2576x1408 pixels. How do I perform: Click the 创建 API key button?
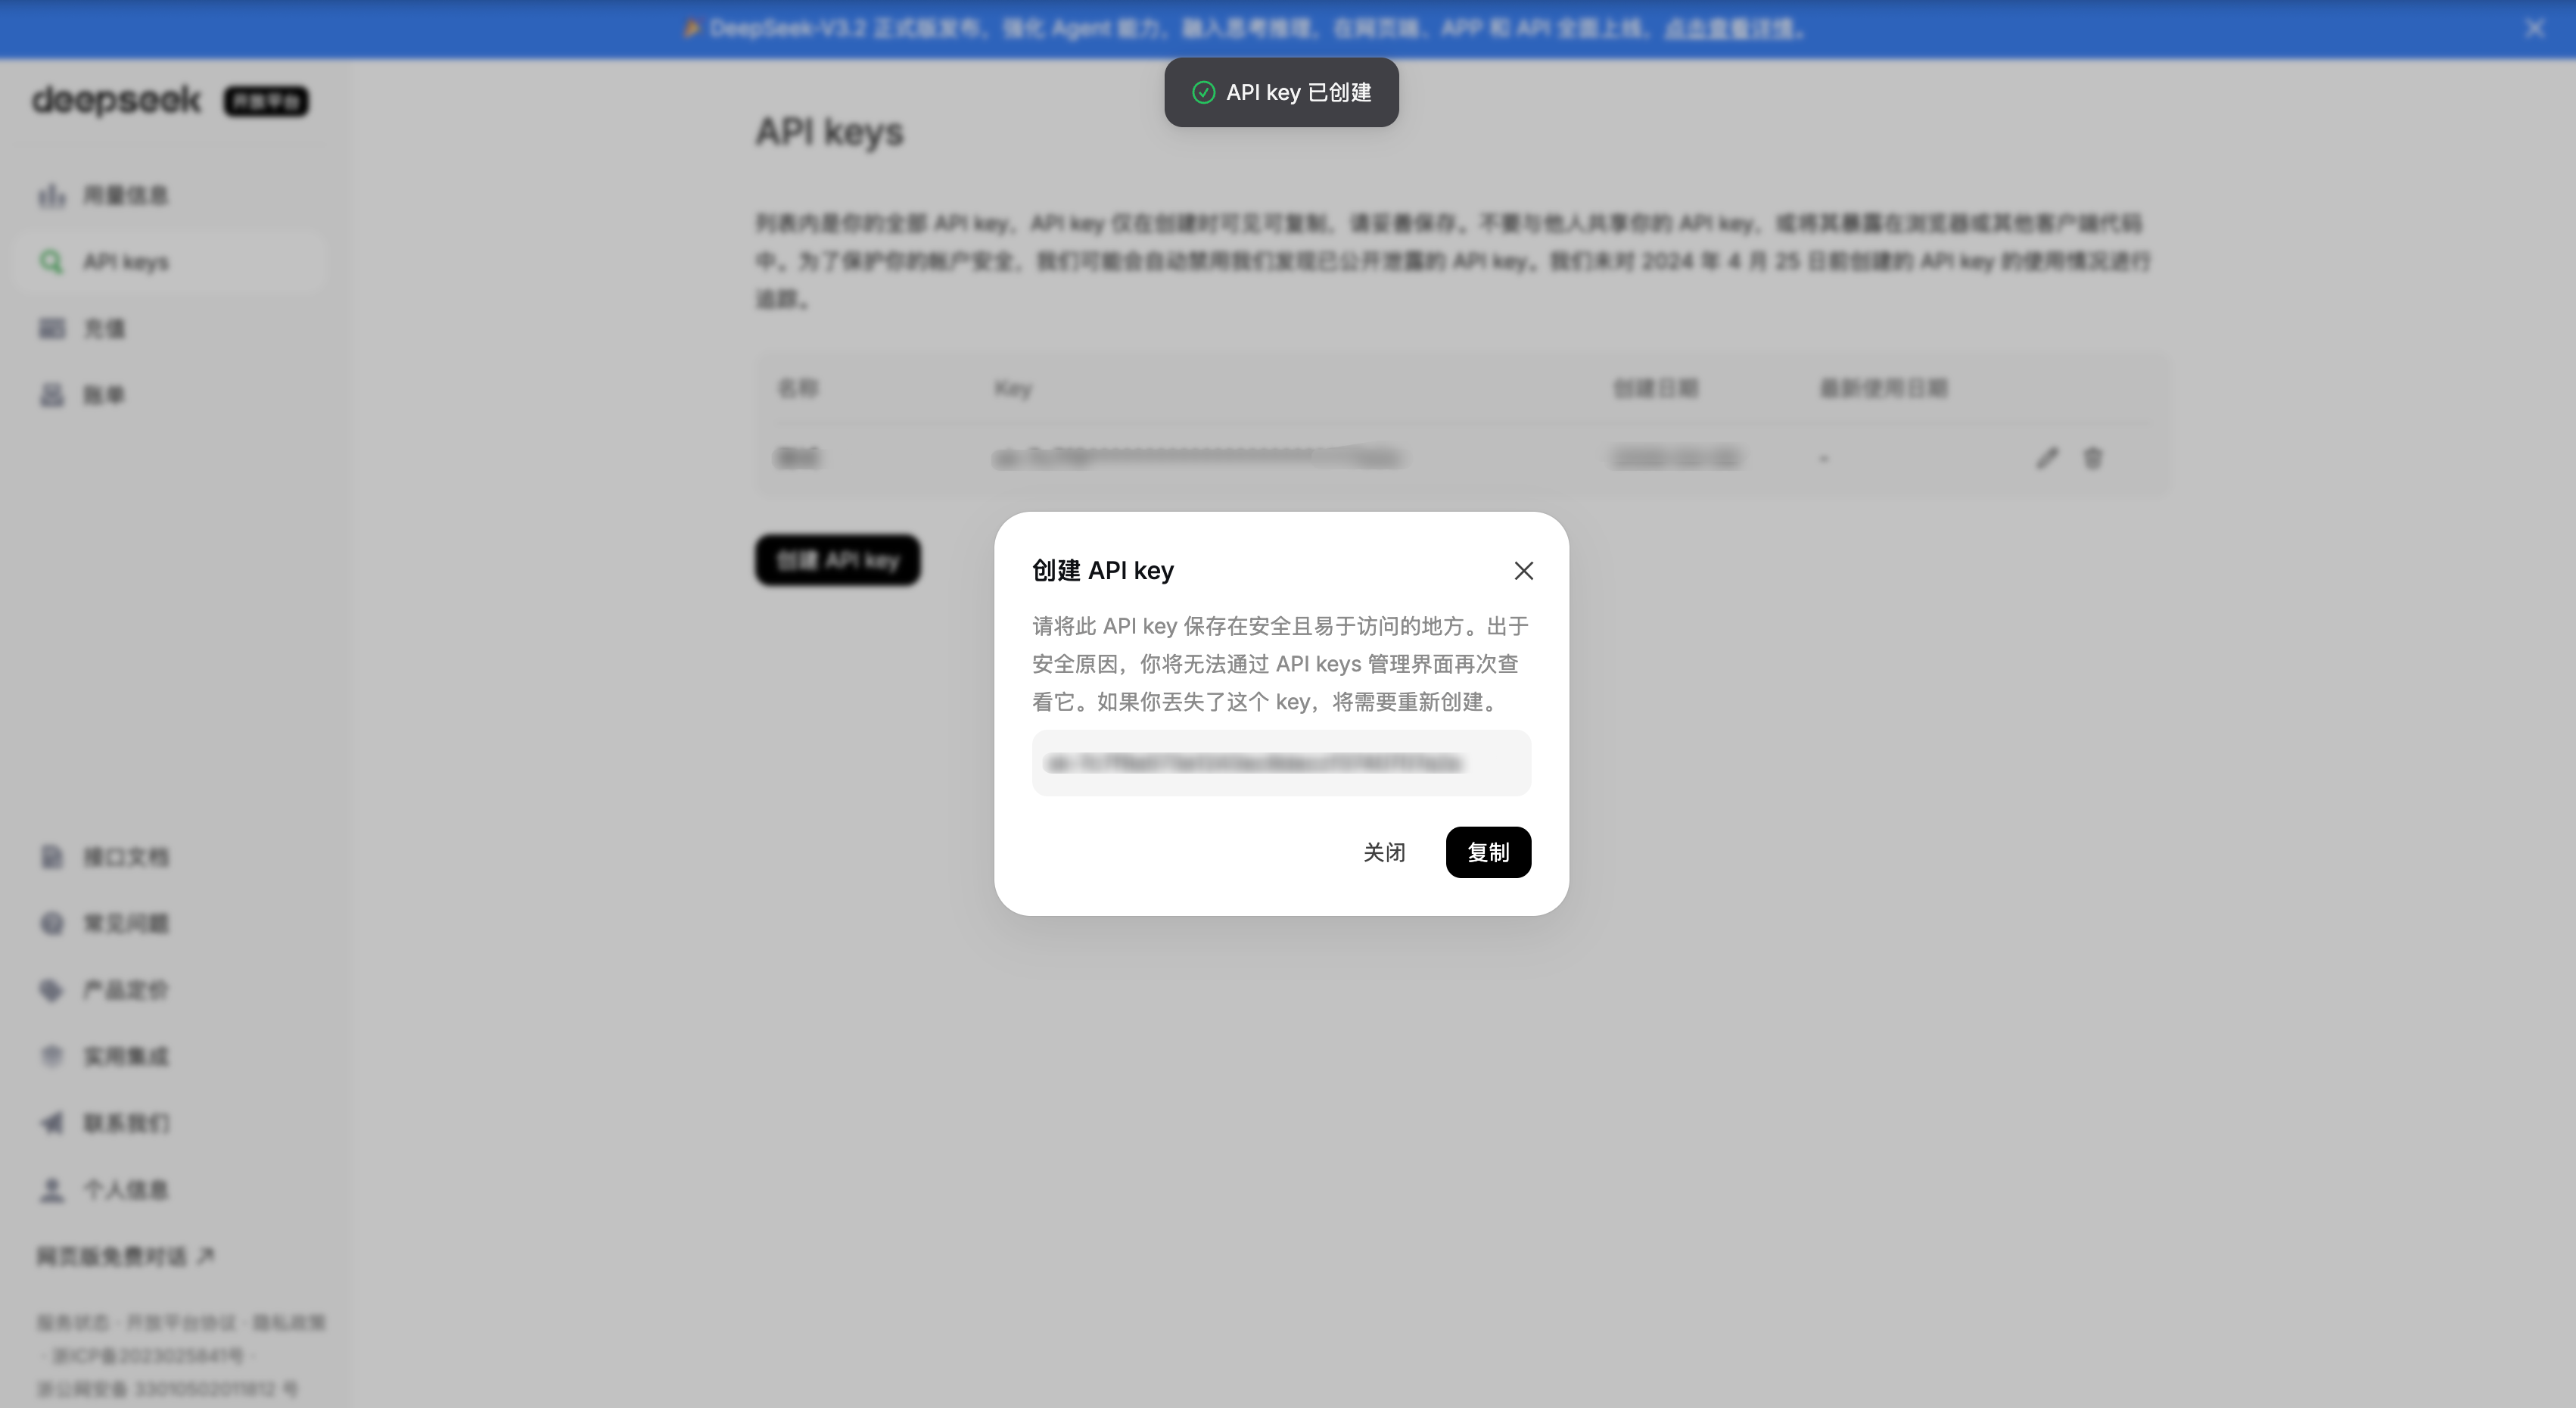[837, 560]
